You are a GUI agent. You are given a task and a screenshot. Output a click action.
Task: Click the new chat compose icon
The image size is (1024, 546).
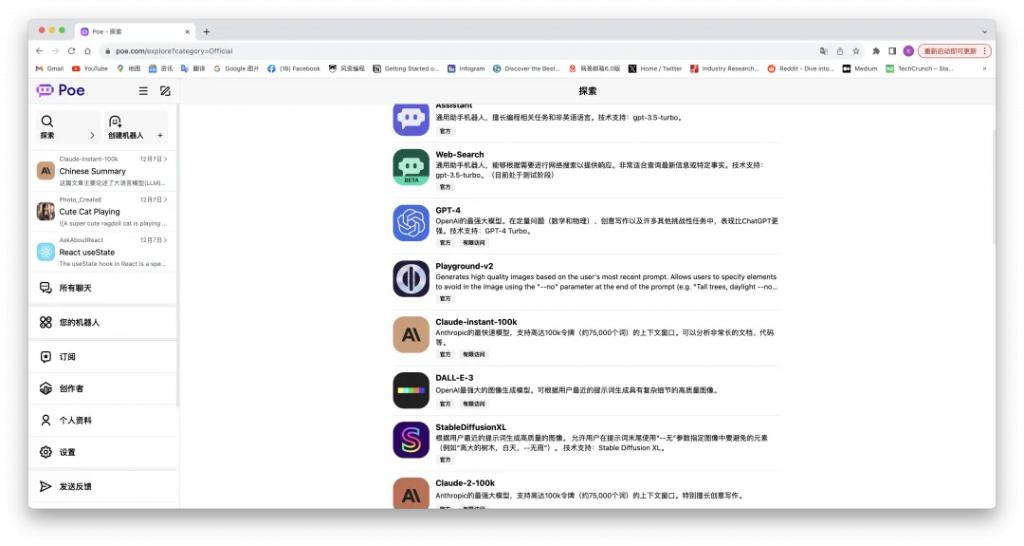pos(165,91)
